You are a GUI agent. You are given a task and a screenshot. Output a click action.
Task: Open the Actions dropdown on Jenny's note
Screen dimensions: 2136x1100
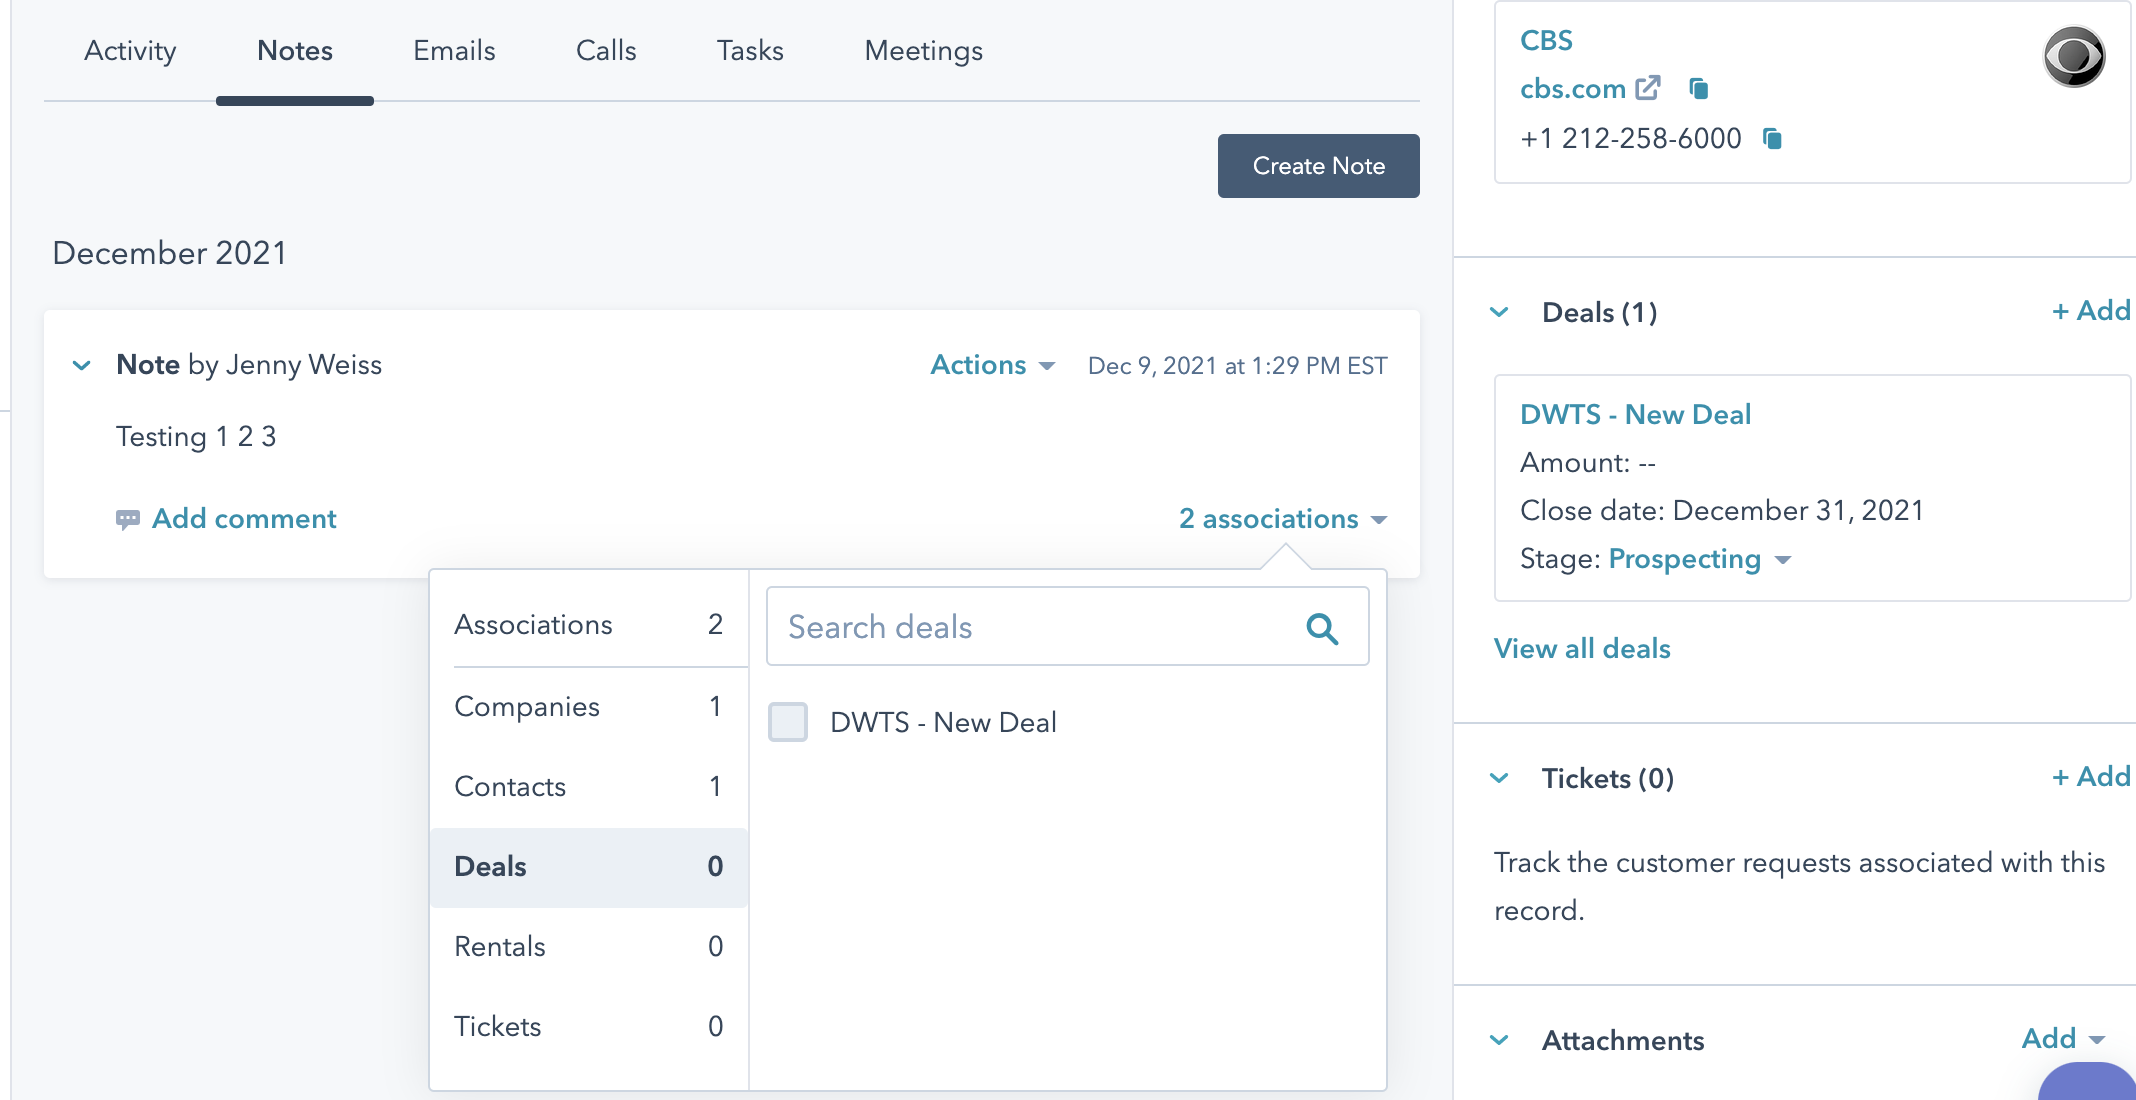(x=992, y=365)
